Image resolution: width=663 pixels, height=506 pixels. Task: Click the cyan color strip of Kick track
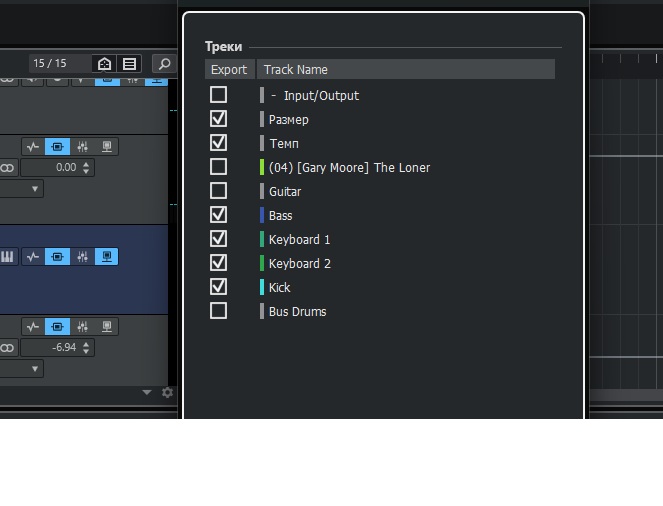tap(262, 287)
